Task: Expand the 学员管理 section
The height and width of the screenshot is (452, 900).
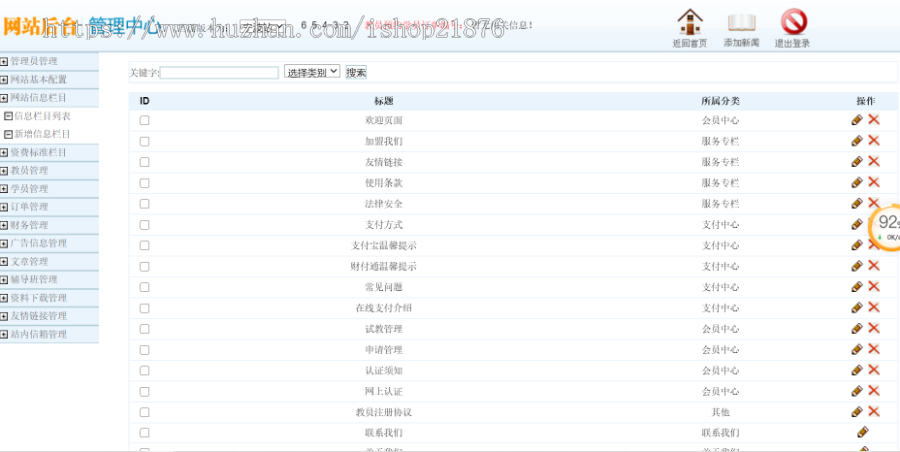Action: pos(4,189)
